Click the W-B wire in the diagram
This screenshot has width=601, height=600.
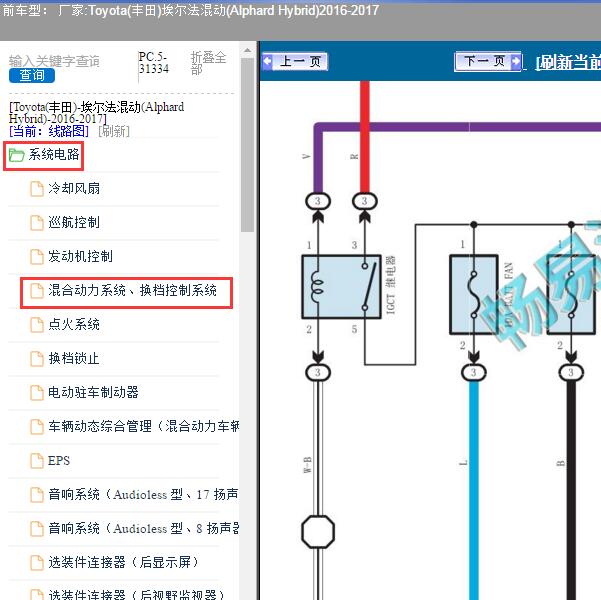tap(318, 449)
